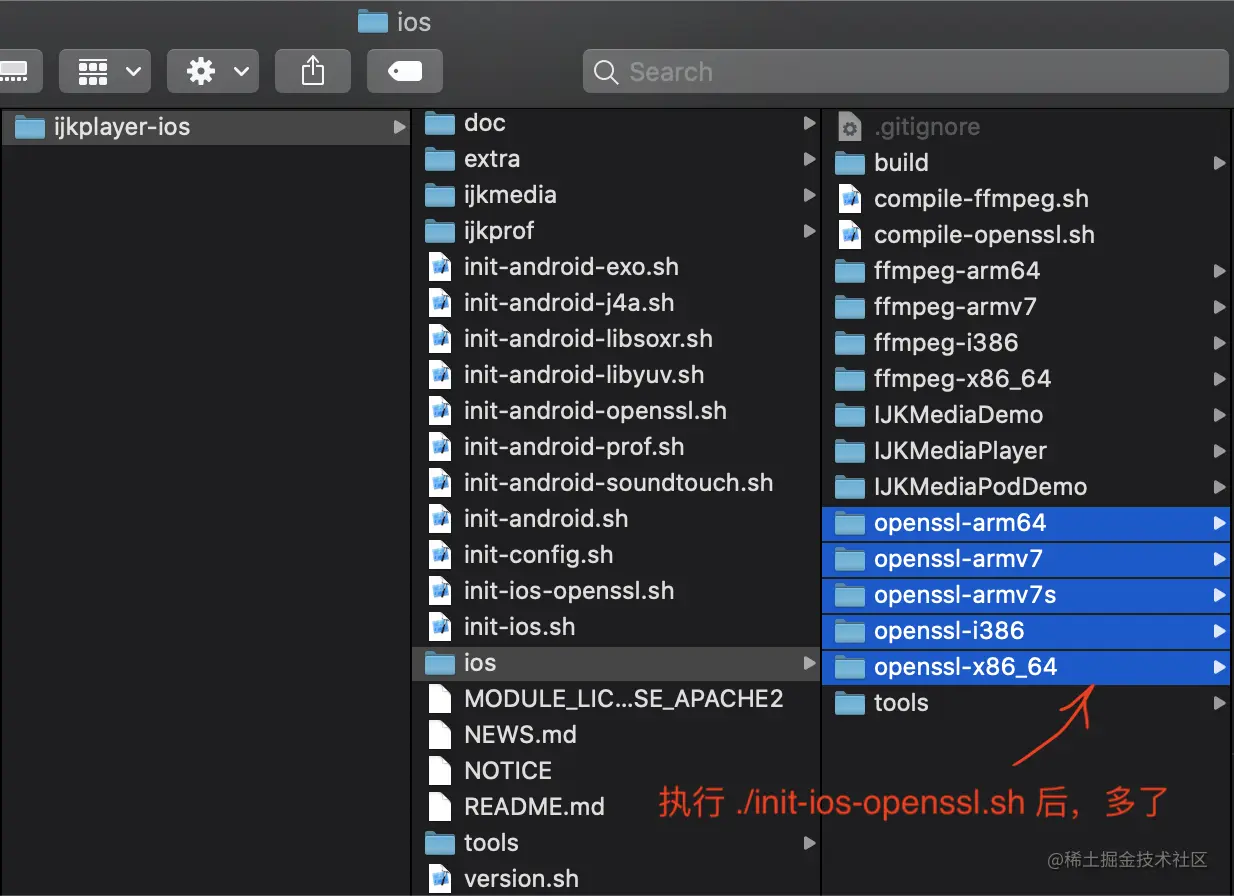Select the IJKMediaPlayer folder
The height and width of the screenshot is (896, 1234).
tap(1026, 451)
